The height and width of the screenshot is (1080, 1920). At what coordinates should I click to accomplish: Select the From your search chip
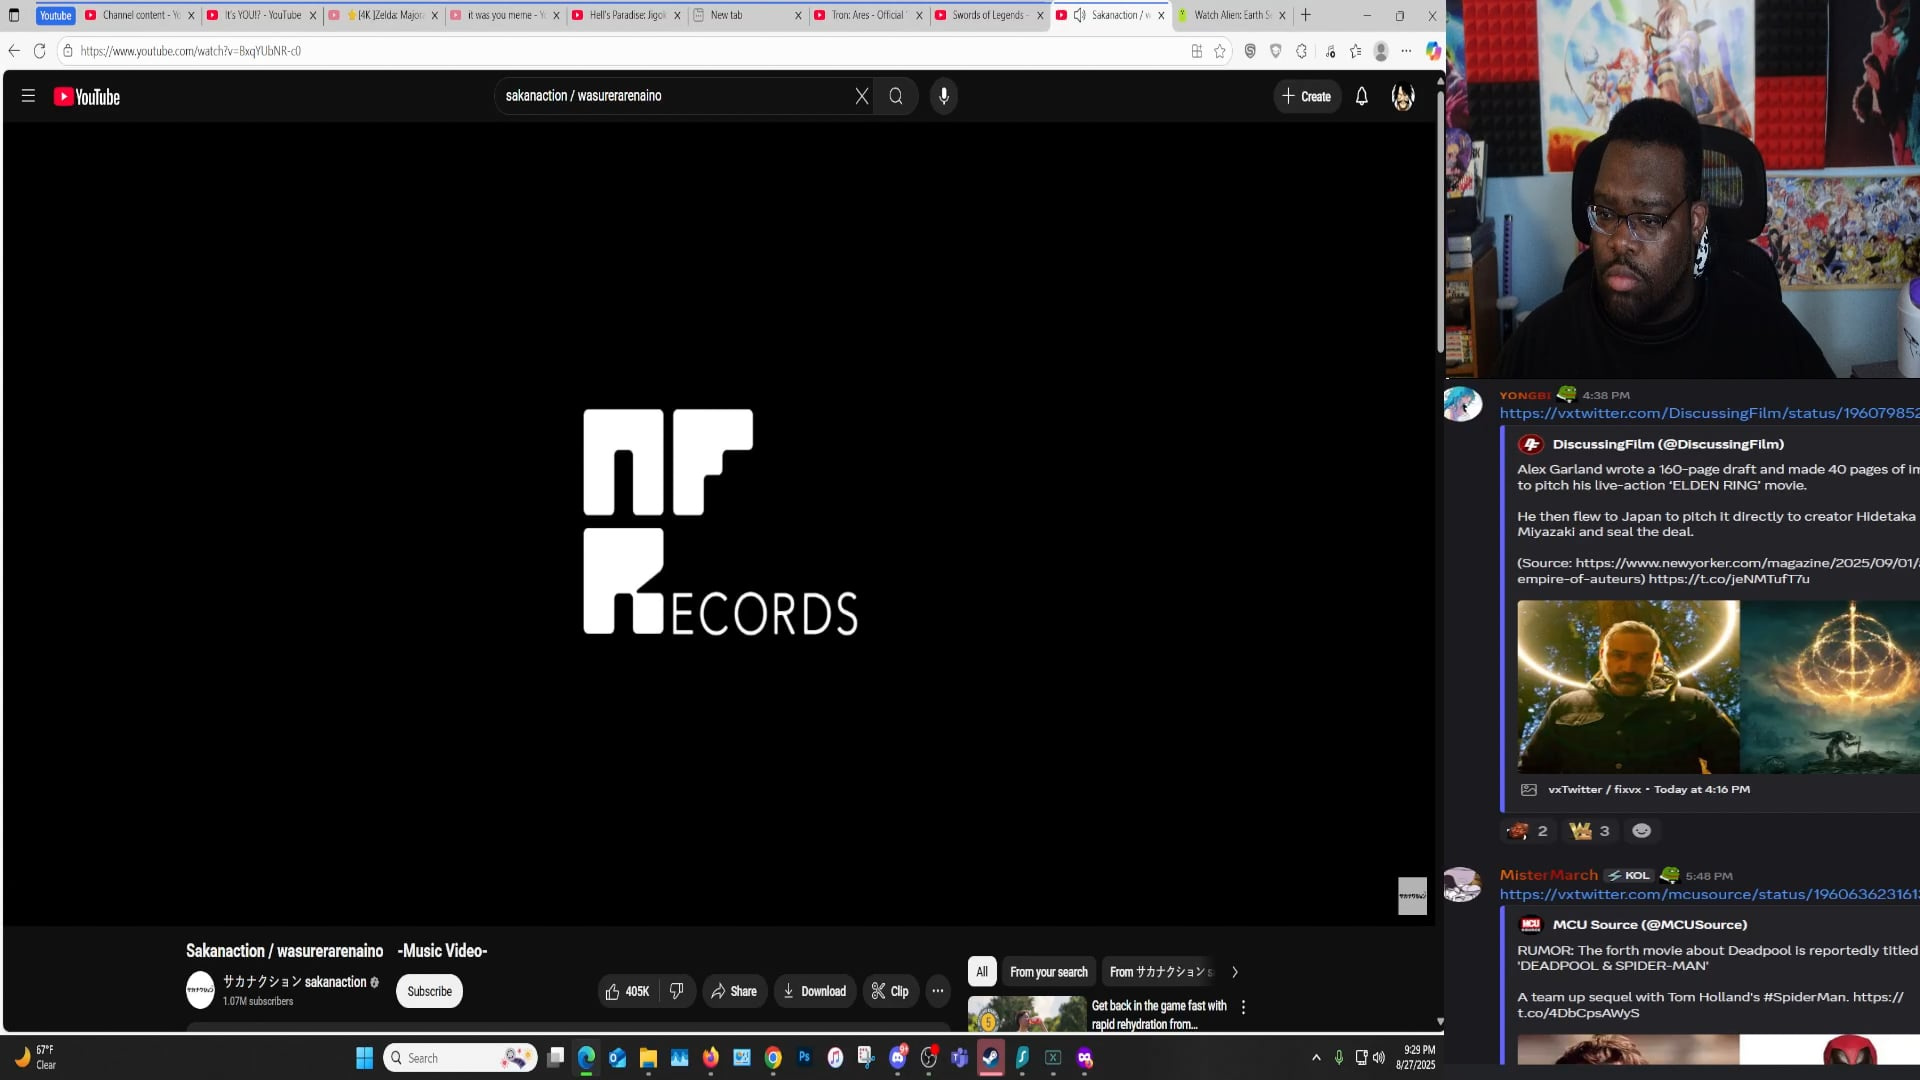click(1049, 972)
